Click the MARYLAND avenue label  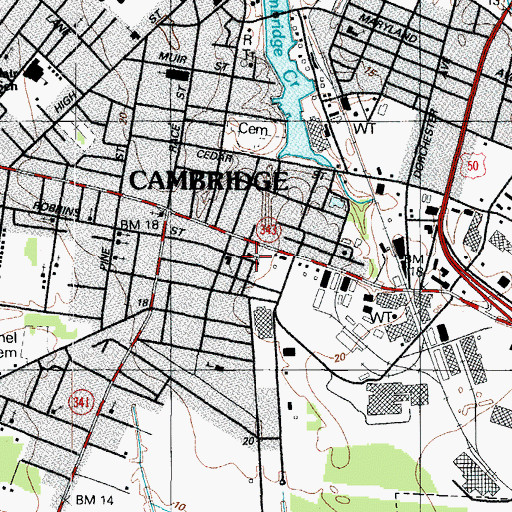coord(388,28)
